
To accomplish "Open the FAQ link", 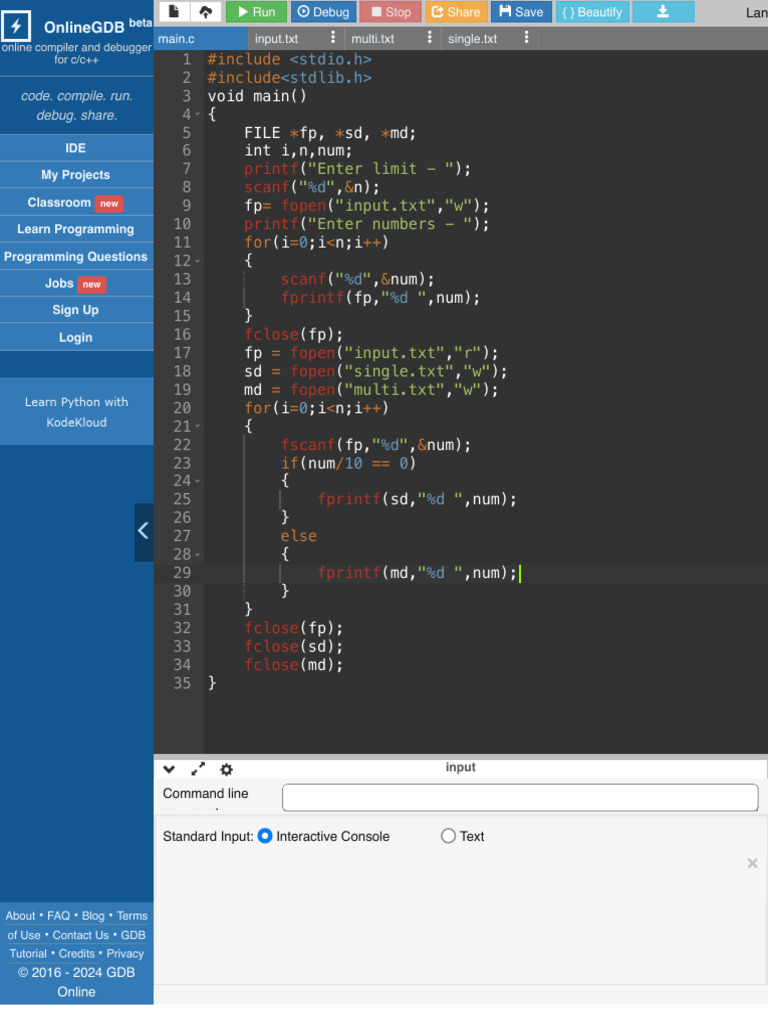I will tap(58, 916).
